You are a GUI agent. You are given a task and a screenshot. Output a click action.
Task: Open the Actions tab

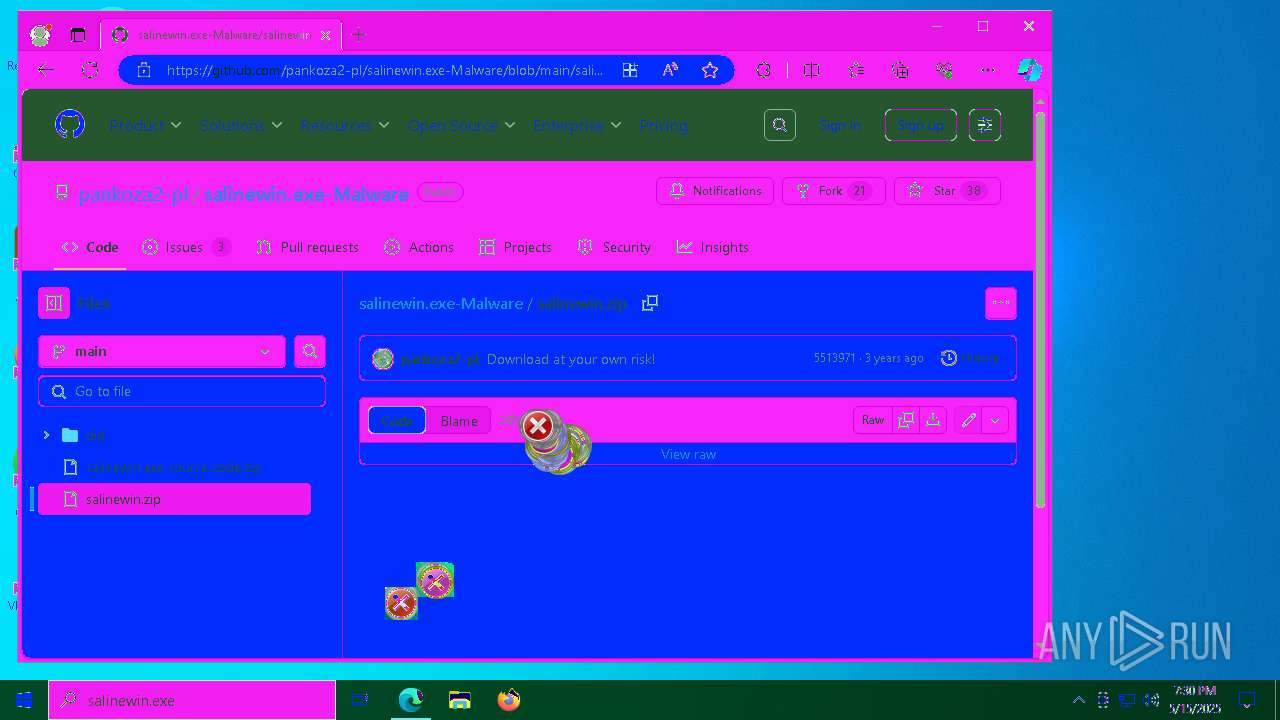click(419, 247)
